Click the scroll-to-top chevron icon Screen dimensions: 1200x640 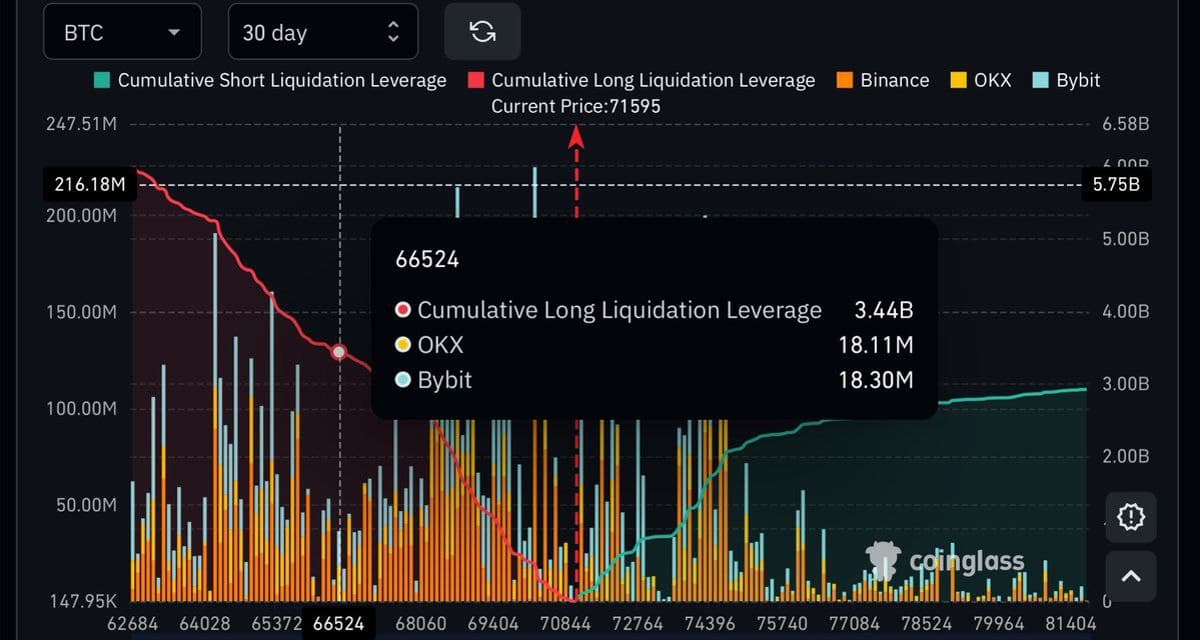tap(1130, 576)
